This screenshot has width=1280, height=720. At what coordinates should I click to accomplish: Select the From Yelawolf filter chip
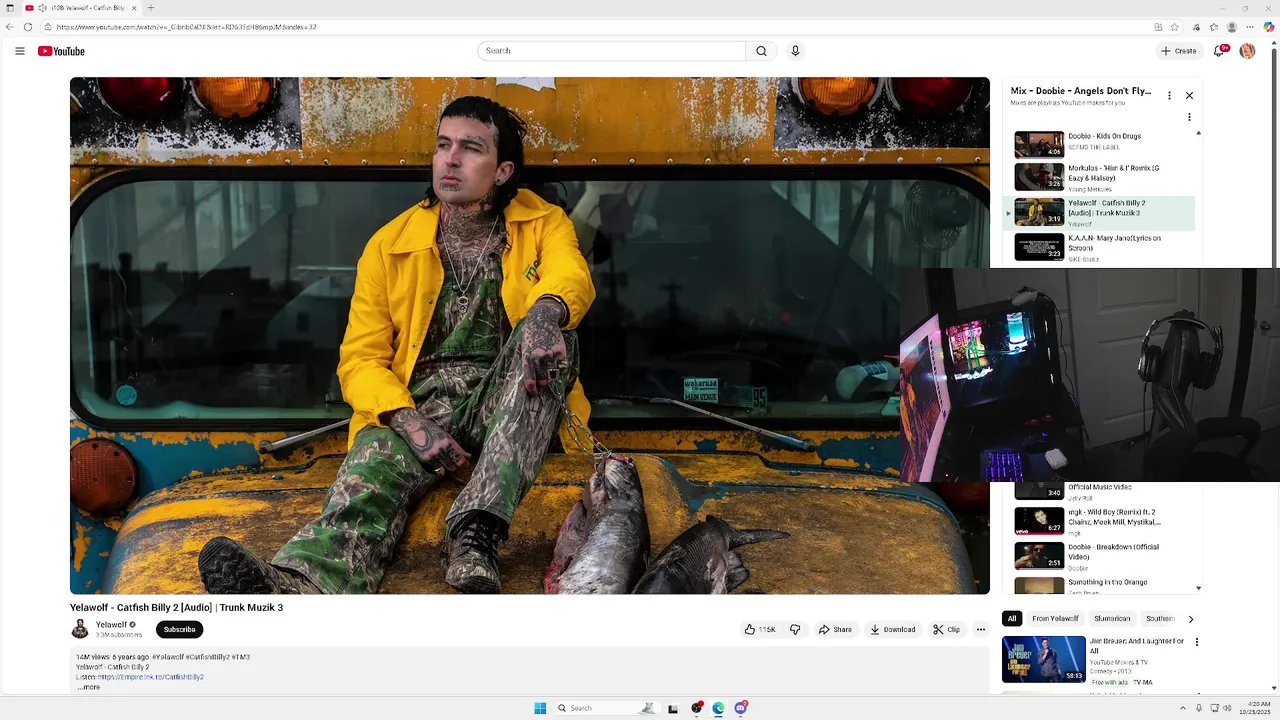point(1055,618)
